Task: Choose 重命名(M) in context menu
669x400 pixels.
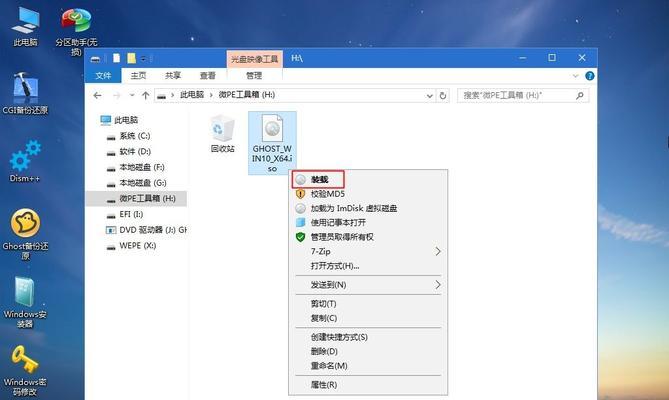Action: pyautogui.click(x=368, y=366)
